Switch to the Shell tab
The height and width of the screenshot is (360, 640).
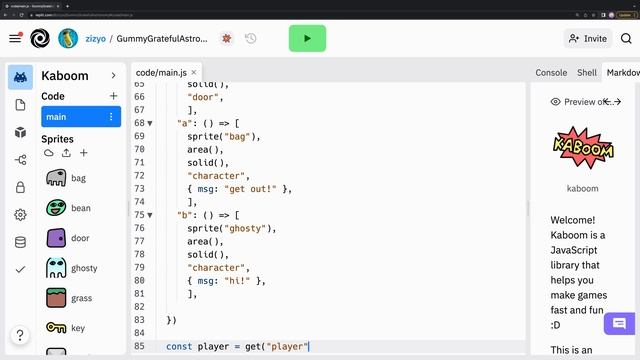[587, 73]
